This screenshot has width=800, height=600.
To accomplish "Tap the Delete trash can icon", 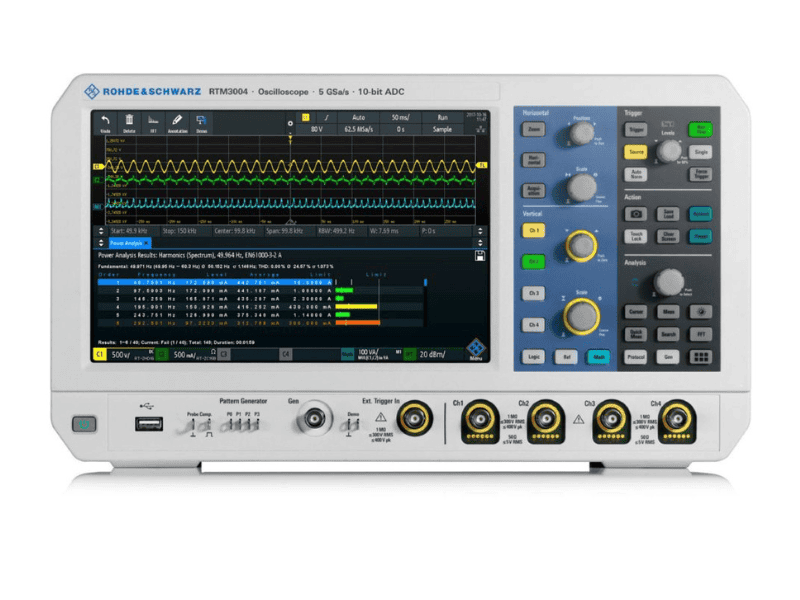I will 129,122.
